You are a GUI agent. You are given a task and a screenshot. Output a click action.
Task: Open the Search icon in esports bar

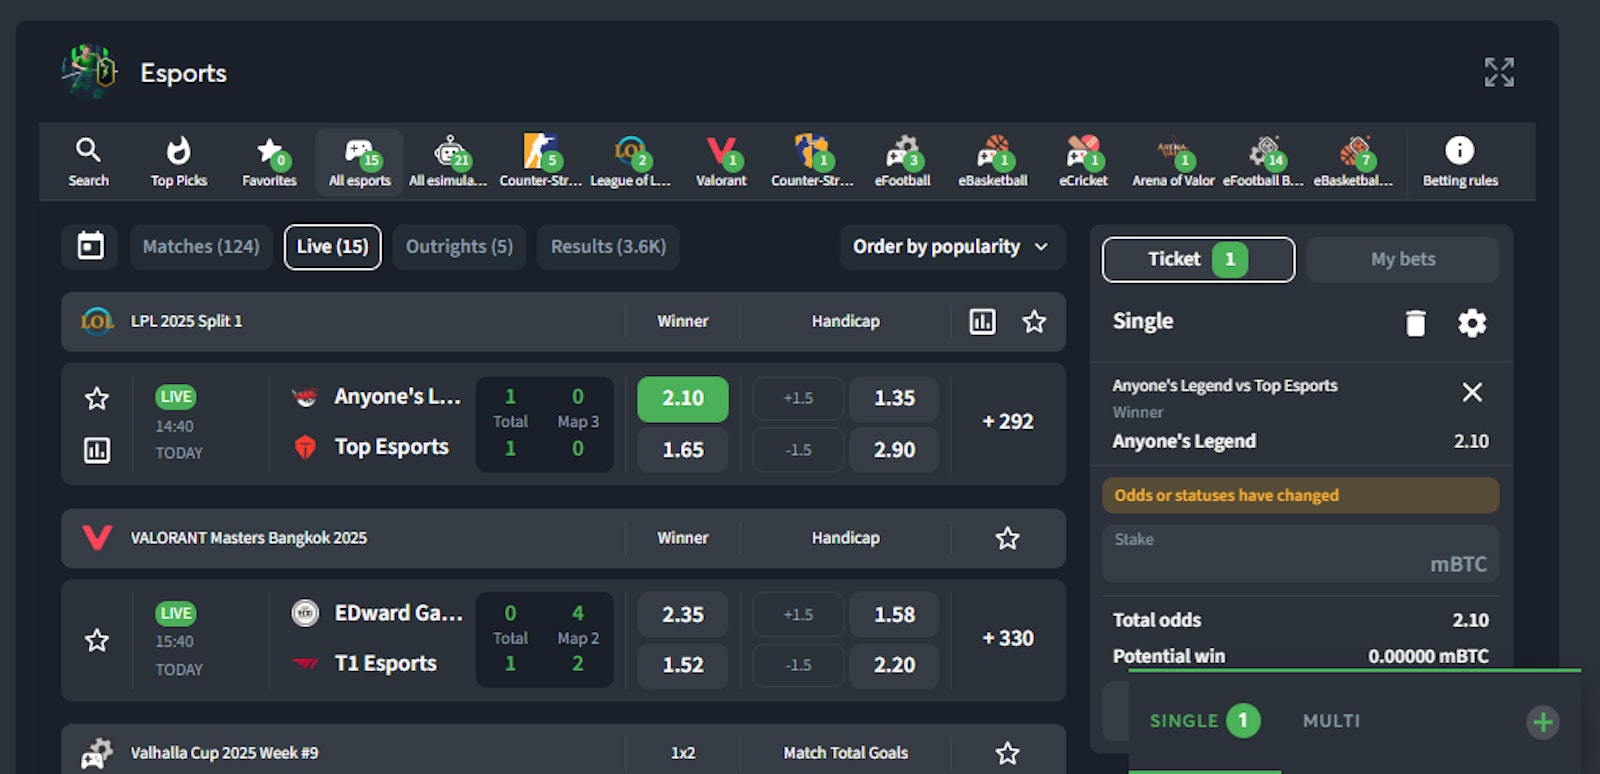pyautogui.click(x=88, y=161)
